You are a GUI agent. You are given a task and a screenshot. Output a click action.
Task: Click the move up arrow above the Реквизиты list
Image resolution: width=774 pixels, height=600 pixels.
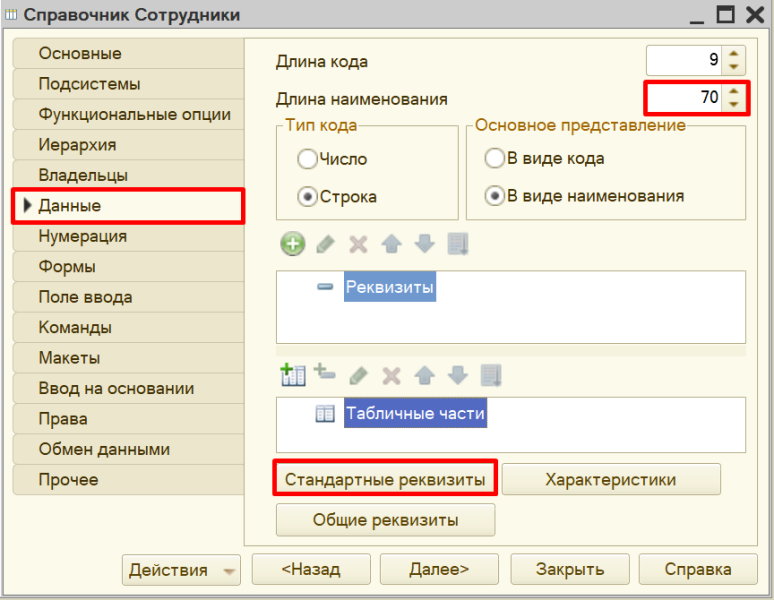click(393, 244)
